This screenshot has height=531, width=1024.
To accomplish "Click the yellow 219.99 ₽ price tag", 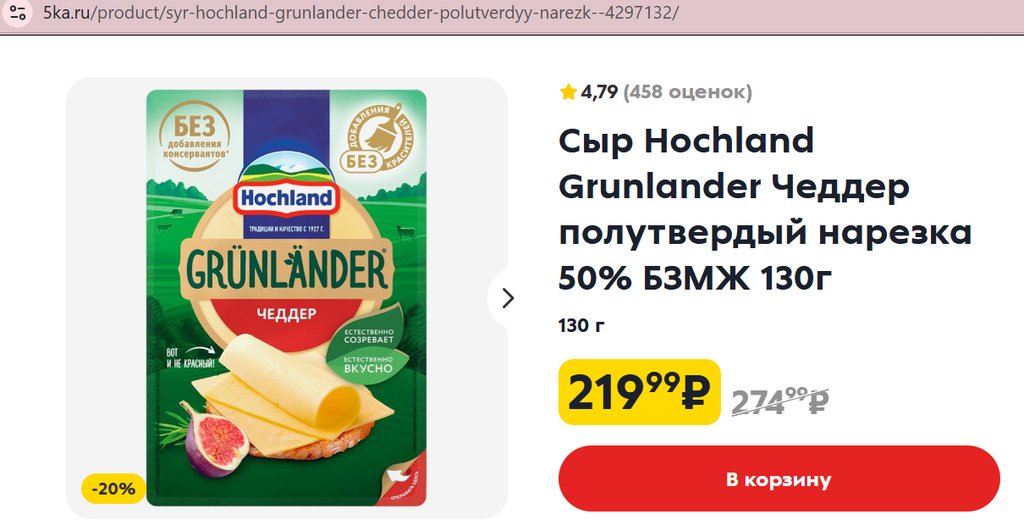I will (x=639, y=392).
